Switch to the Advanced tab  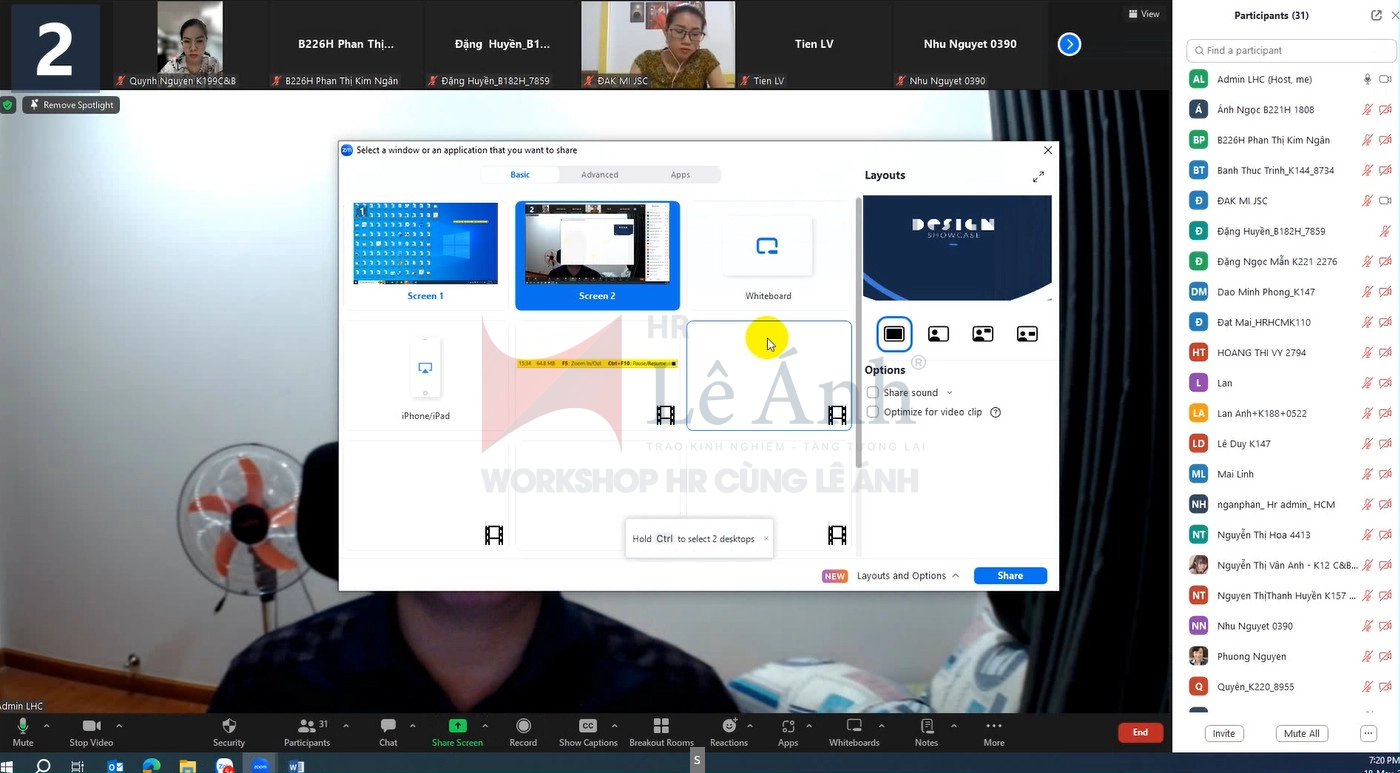[x=600, y=175]
